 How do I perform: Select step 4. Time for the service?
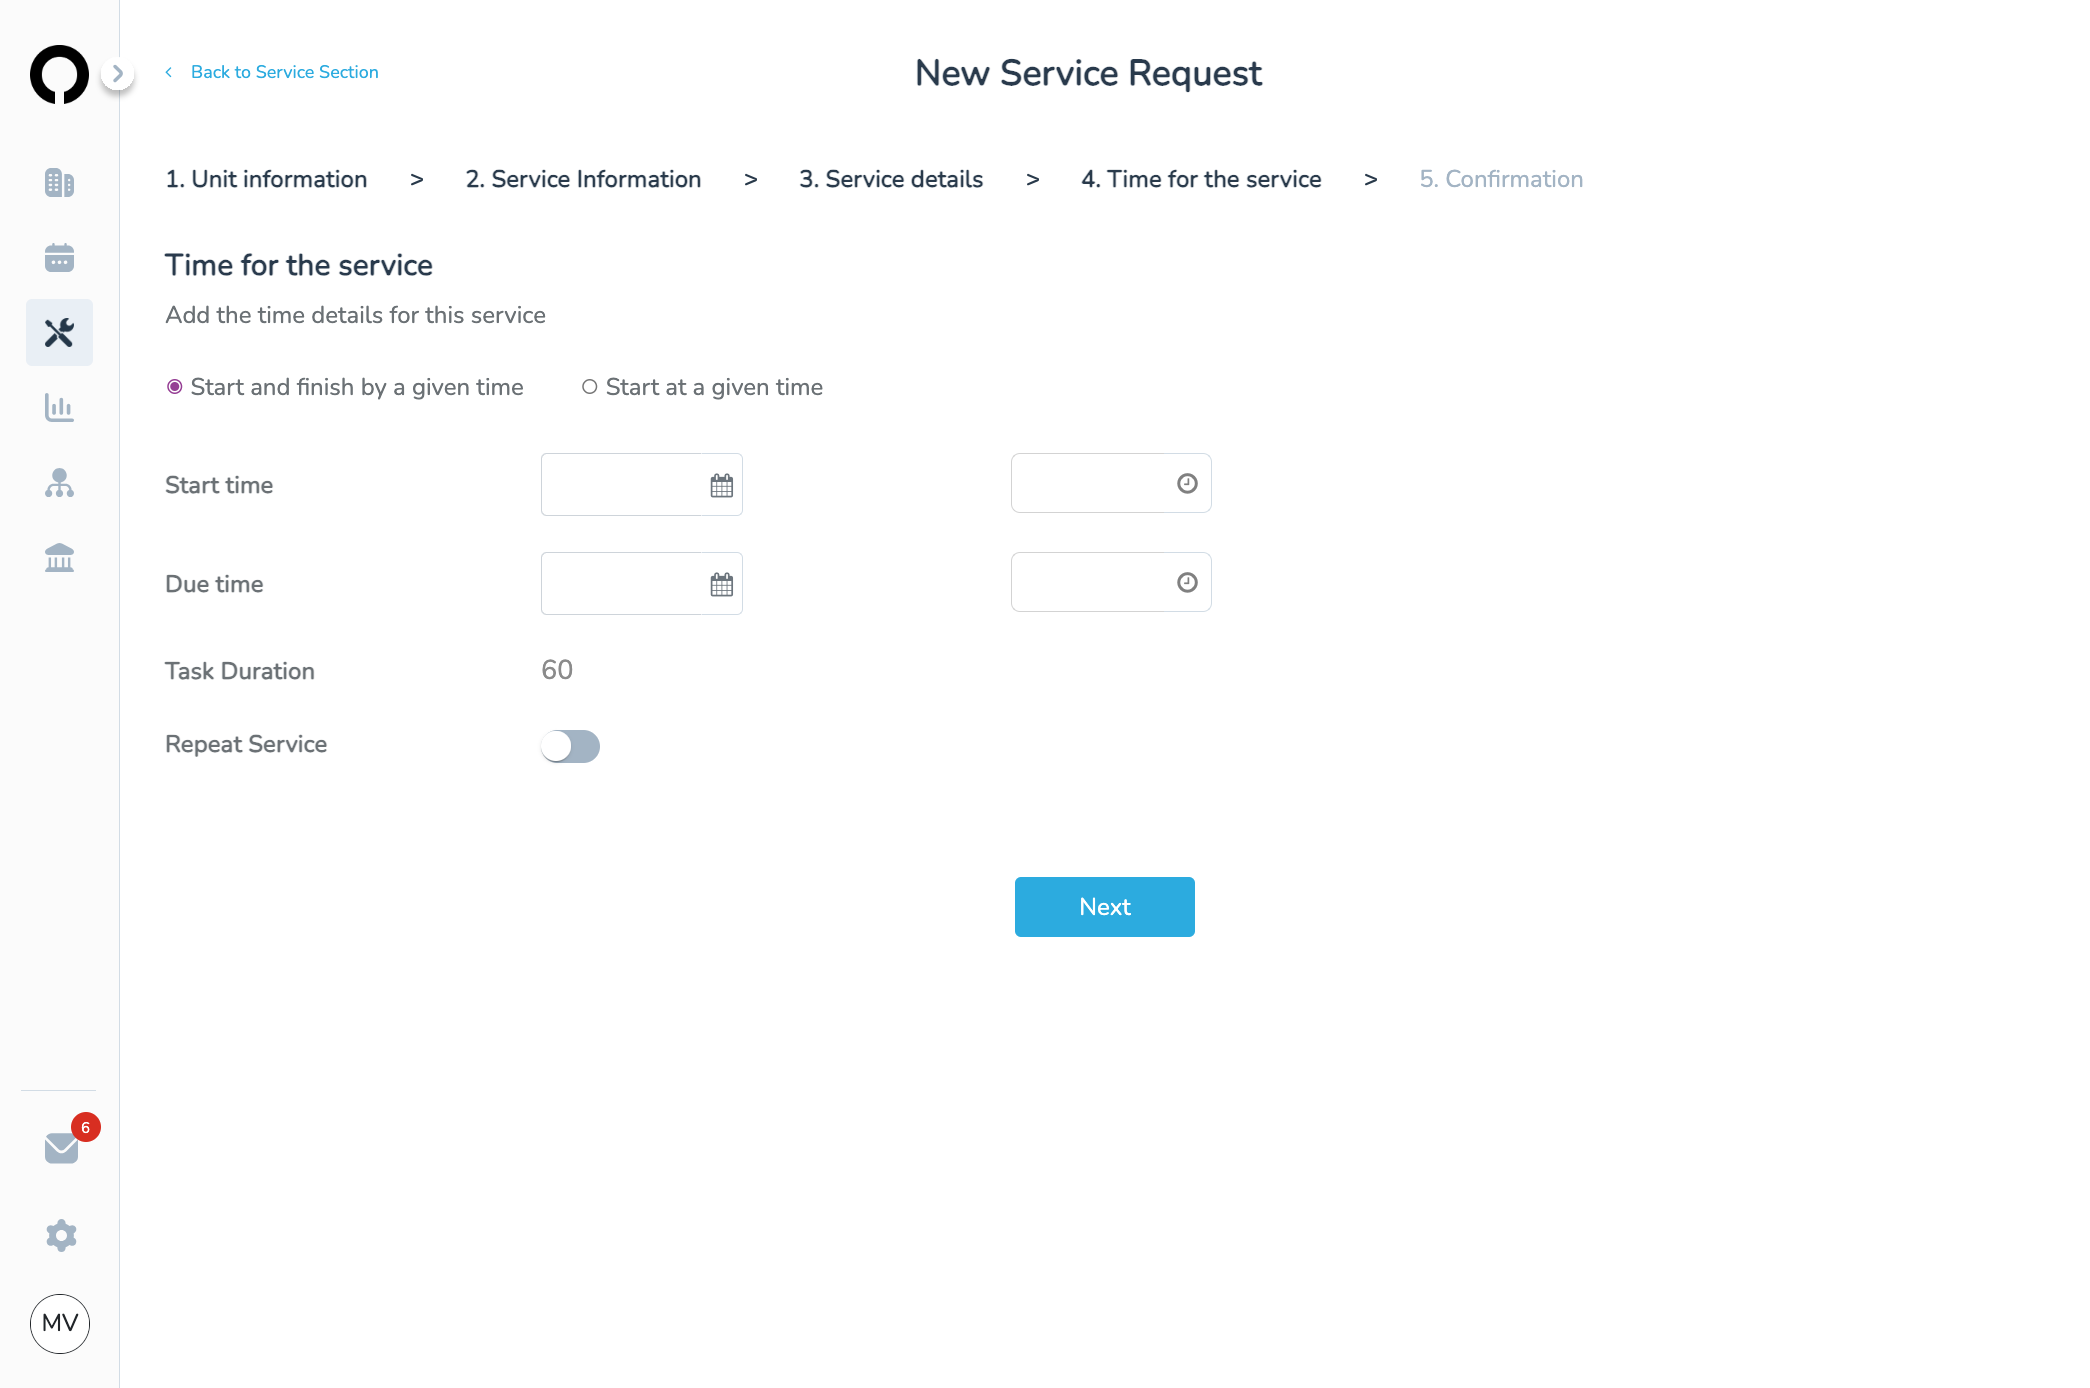(1201, 179)
